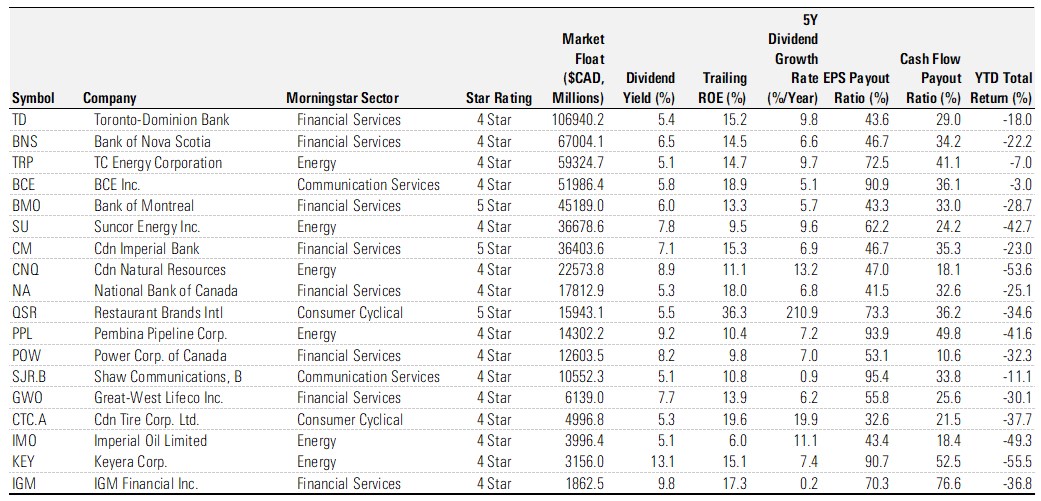Open TC Energy Corporation entry
Screen dimensions: 1041x501
pos(158,163)
